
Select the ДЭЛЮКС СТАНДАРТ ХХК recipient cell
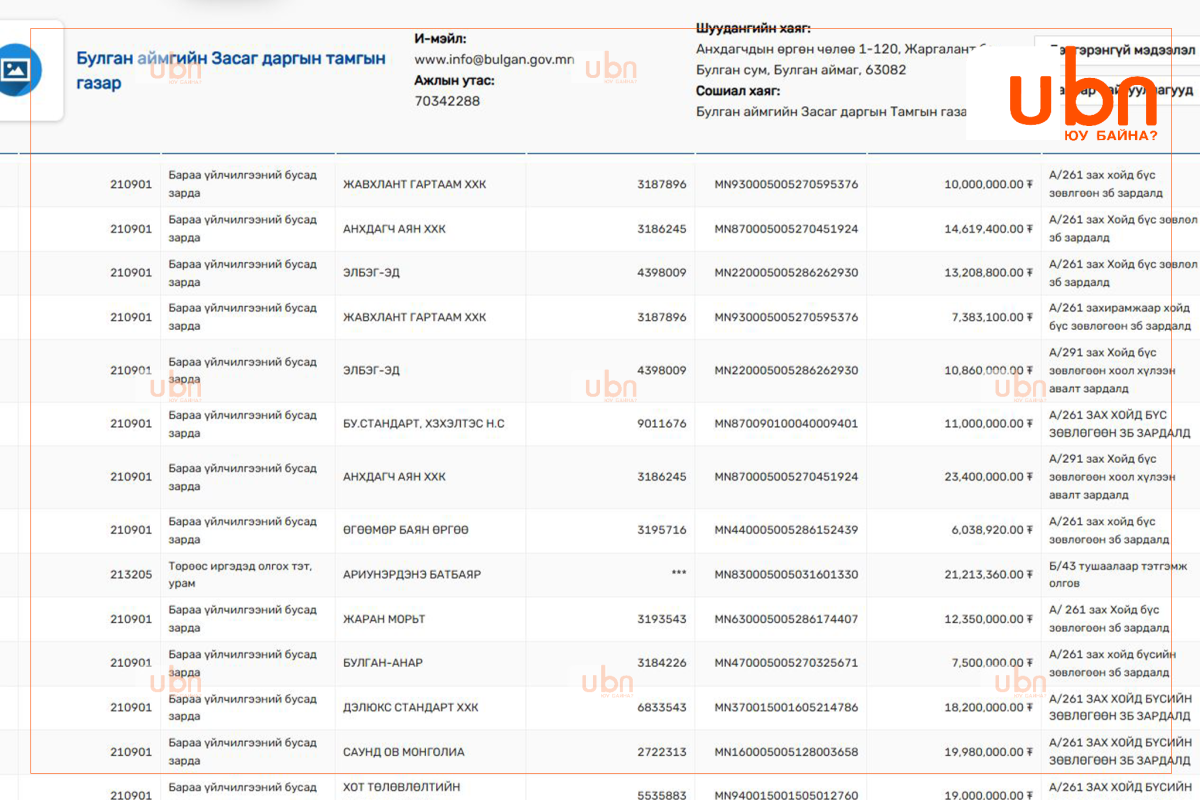(x=411, y=708)
